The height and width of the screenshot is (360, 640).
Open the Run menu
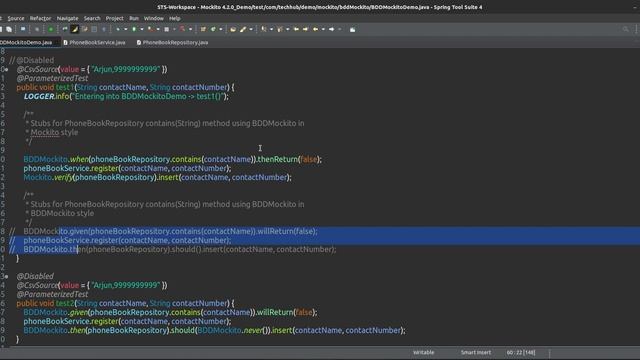134,18
